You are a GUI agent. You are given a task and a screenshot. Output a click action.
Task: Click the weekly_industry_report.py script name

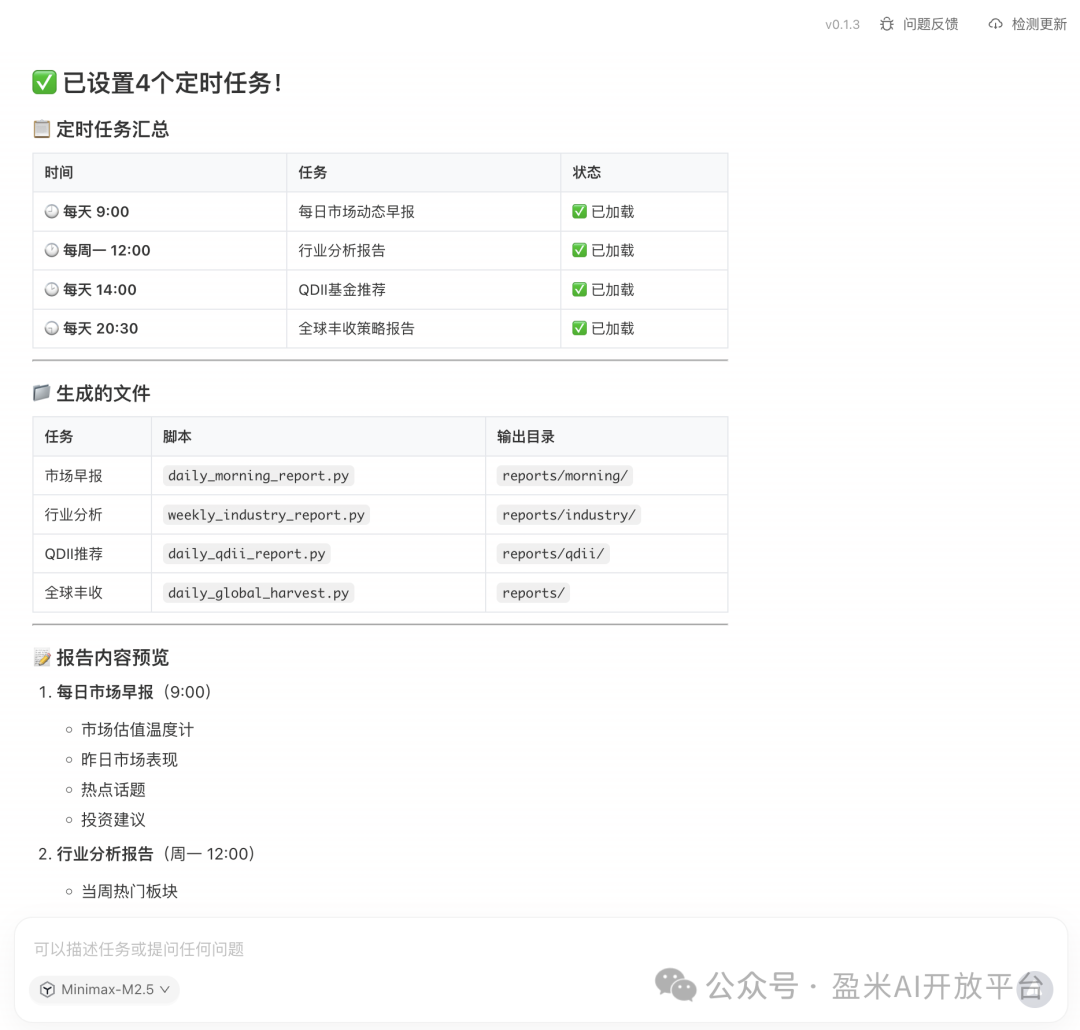click(266, 515)
